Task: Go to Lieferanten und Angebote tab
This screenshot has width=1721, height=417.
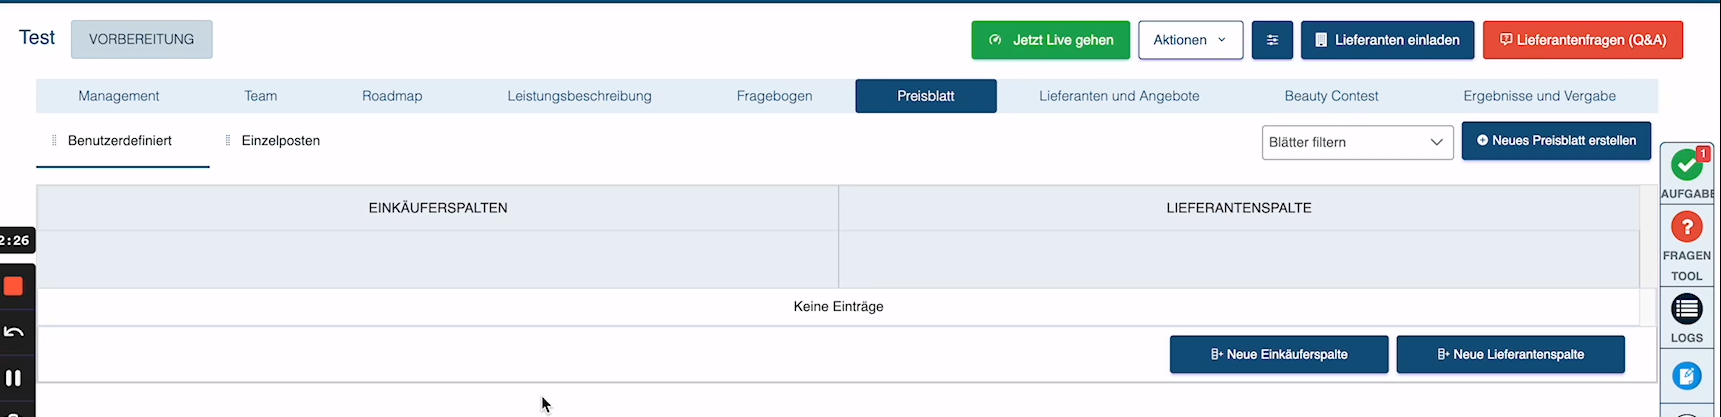Action: coord(1119,96)
